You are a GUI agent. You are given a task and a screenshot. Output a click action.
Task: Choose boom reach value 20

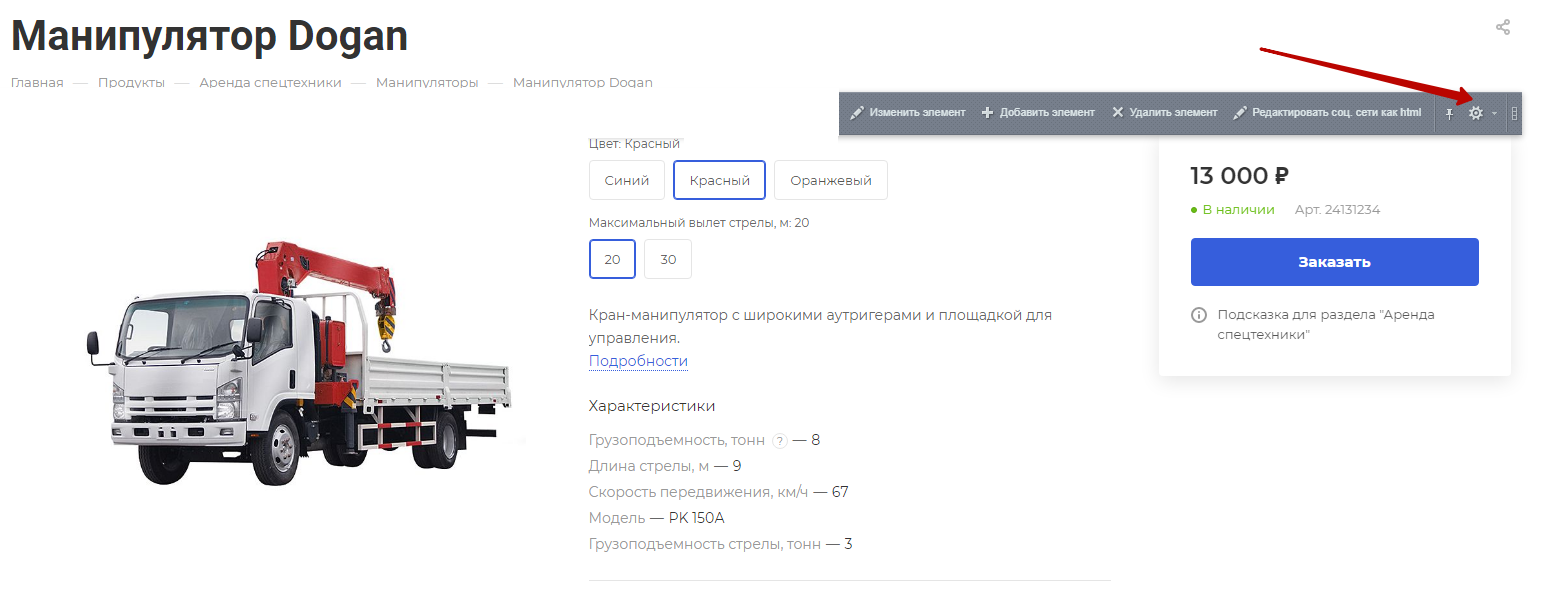click(612, 259)
